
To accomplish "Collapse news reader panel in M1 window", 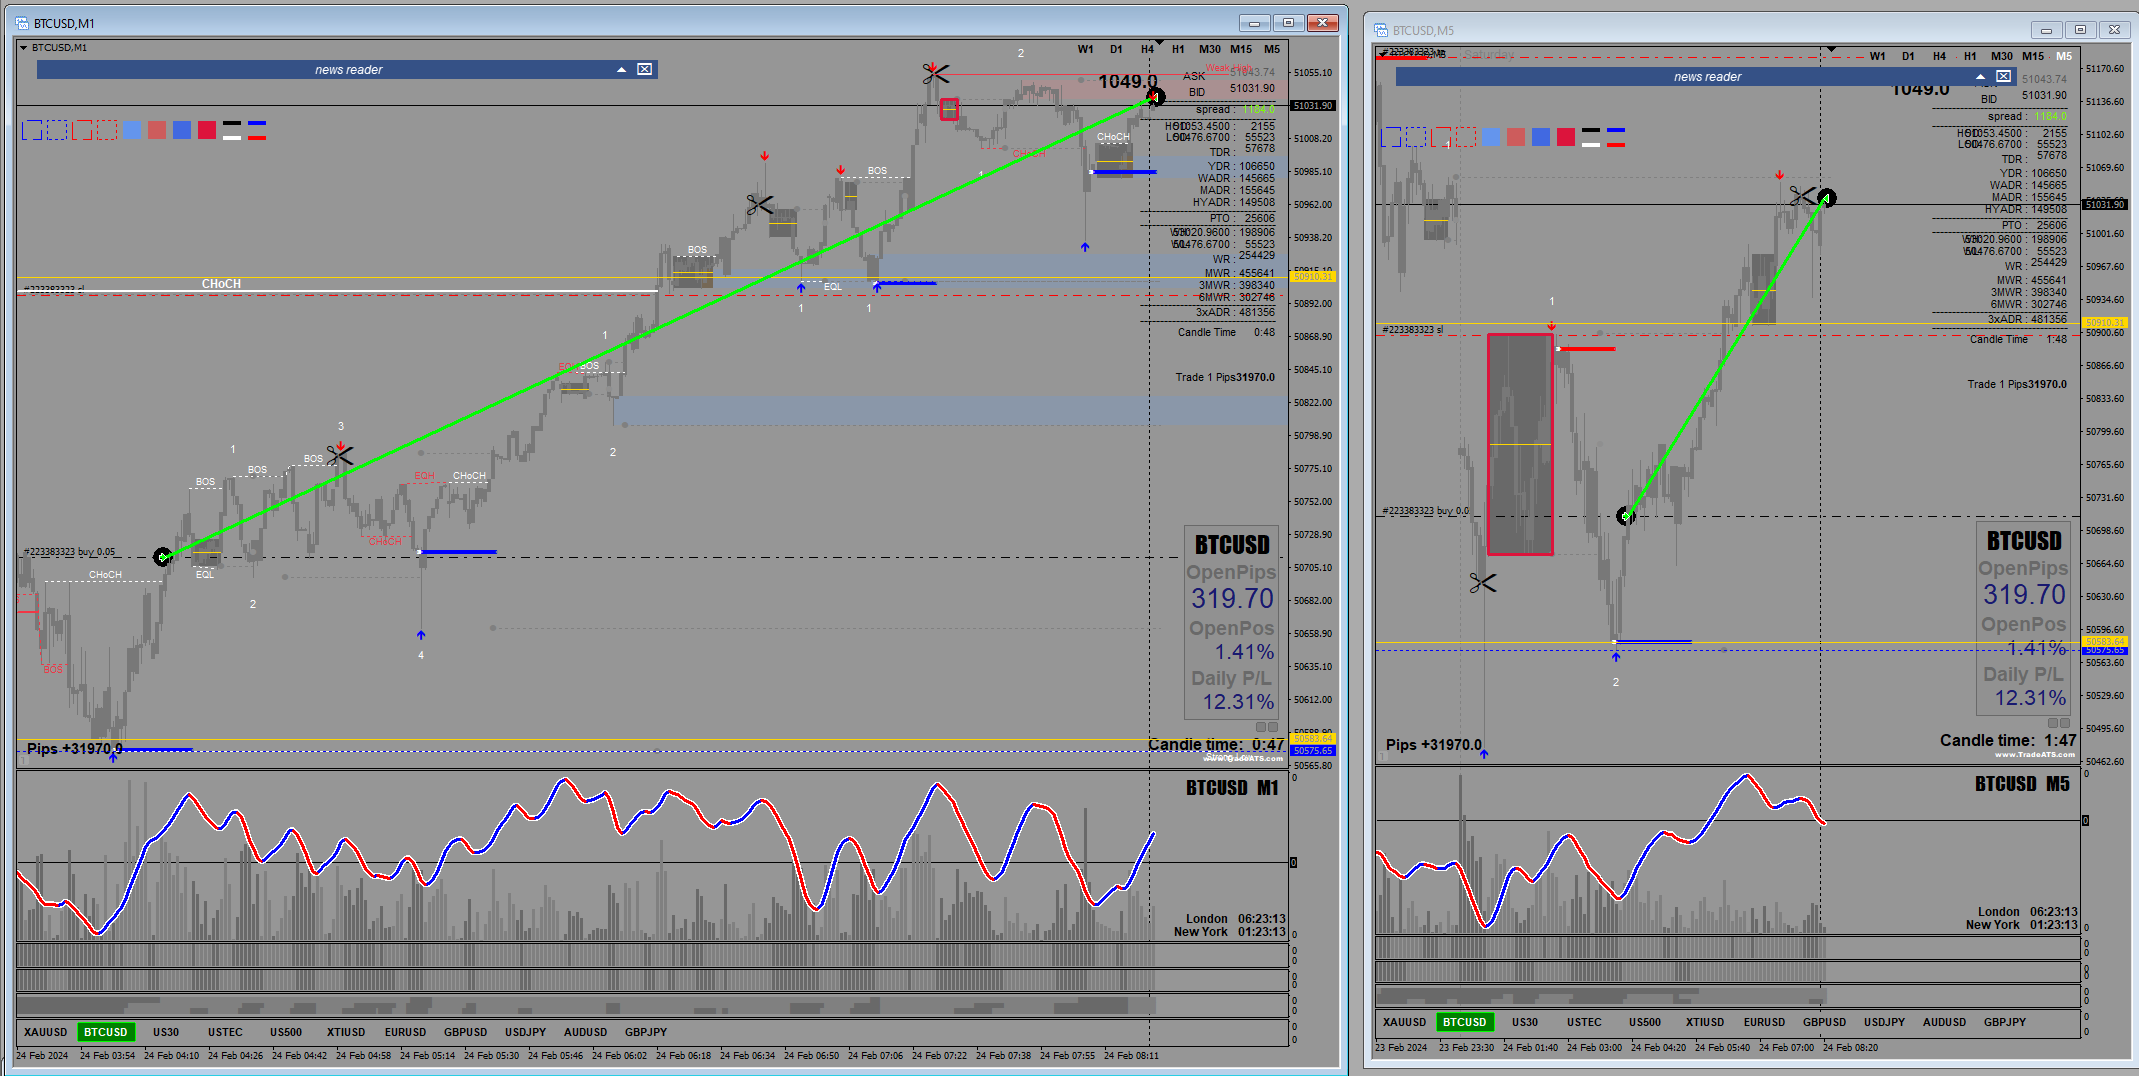I will click(x=621, y=69).
